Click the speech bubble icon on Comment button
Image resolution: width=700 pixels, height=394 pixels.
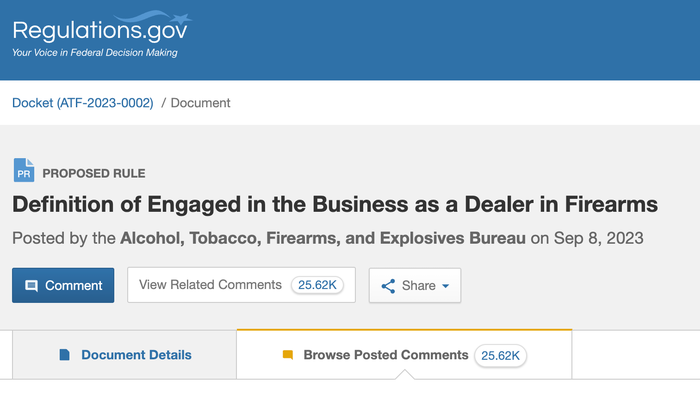pyautogui.click(x=31, y=286)
